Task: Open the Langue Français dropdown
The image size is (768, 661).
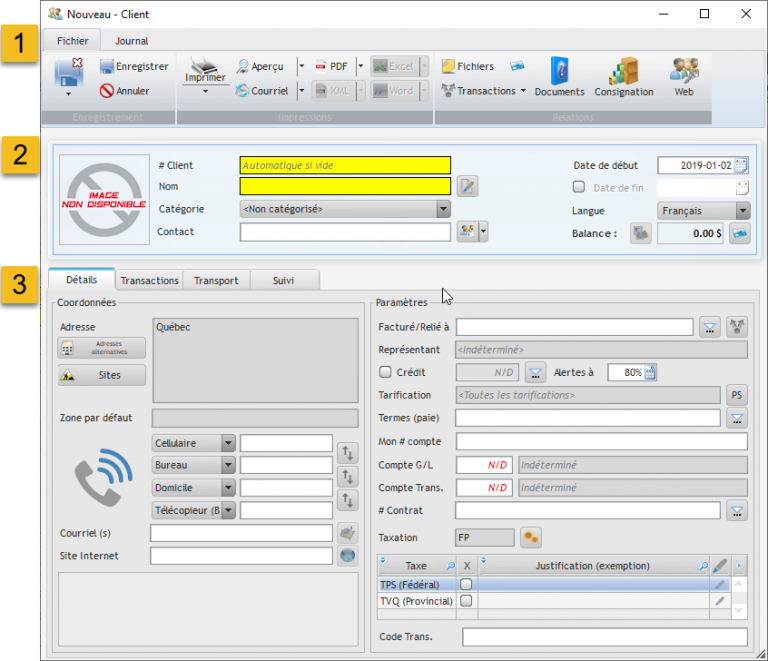Action: pos(743,211)
